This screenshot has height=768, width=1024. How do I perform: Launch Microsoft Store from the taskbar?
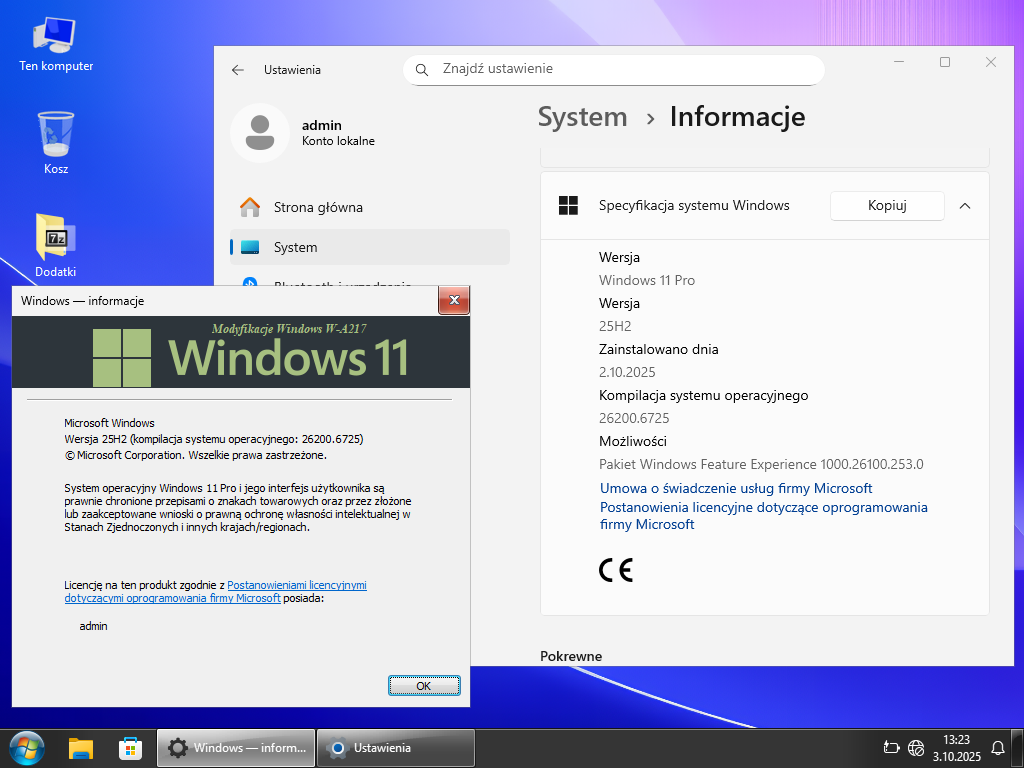[x=130, y=748]
